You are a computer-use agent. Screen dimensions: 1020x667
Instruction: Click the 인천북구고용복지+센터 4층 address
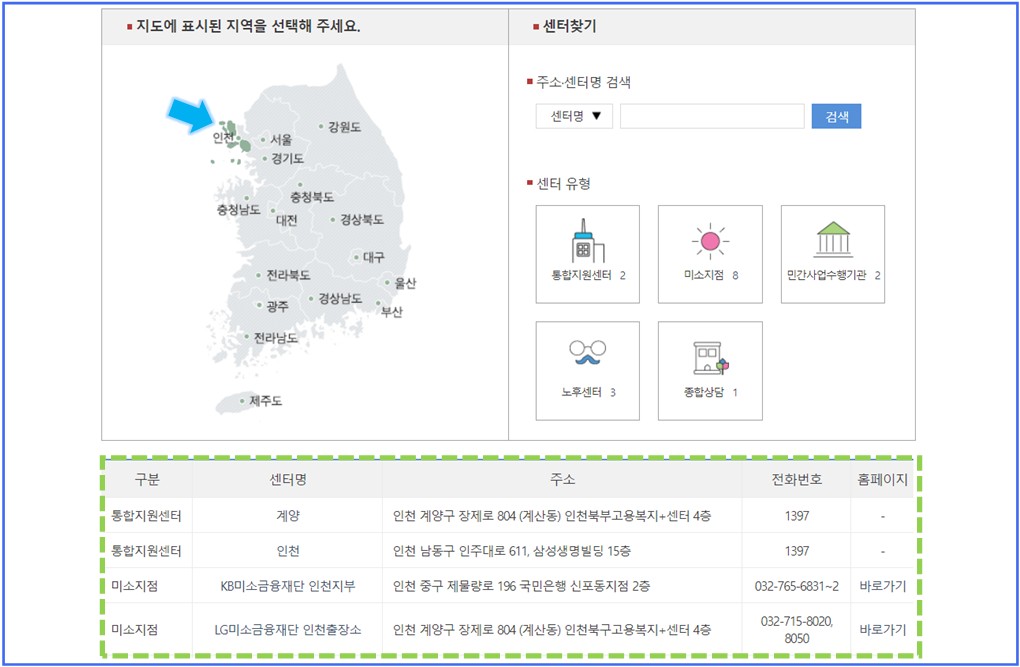coord(552,629)
